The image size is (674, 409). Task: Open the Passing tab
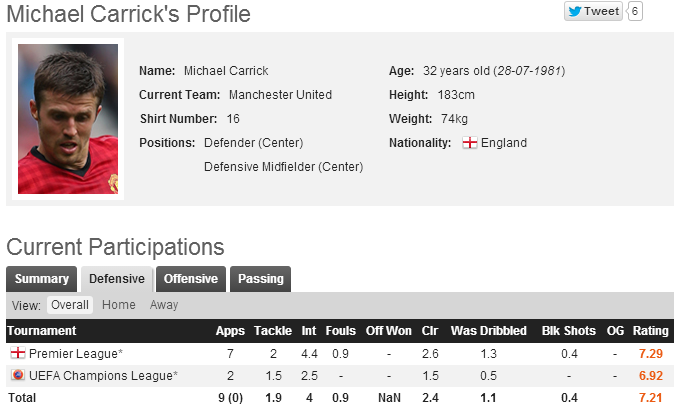click(261, 279)
